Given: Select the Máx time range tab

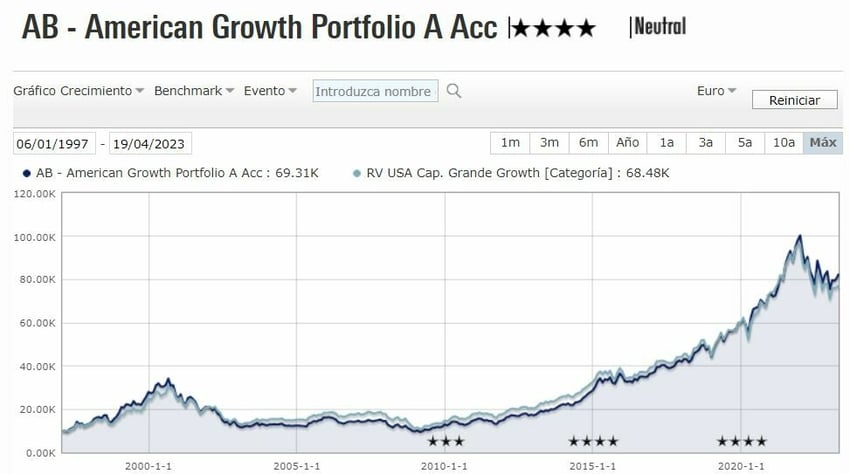Looking at the screenshot, I should pos(823,142).
